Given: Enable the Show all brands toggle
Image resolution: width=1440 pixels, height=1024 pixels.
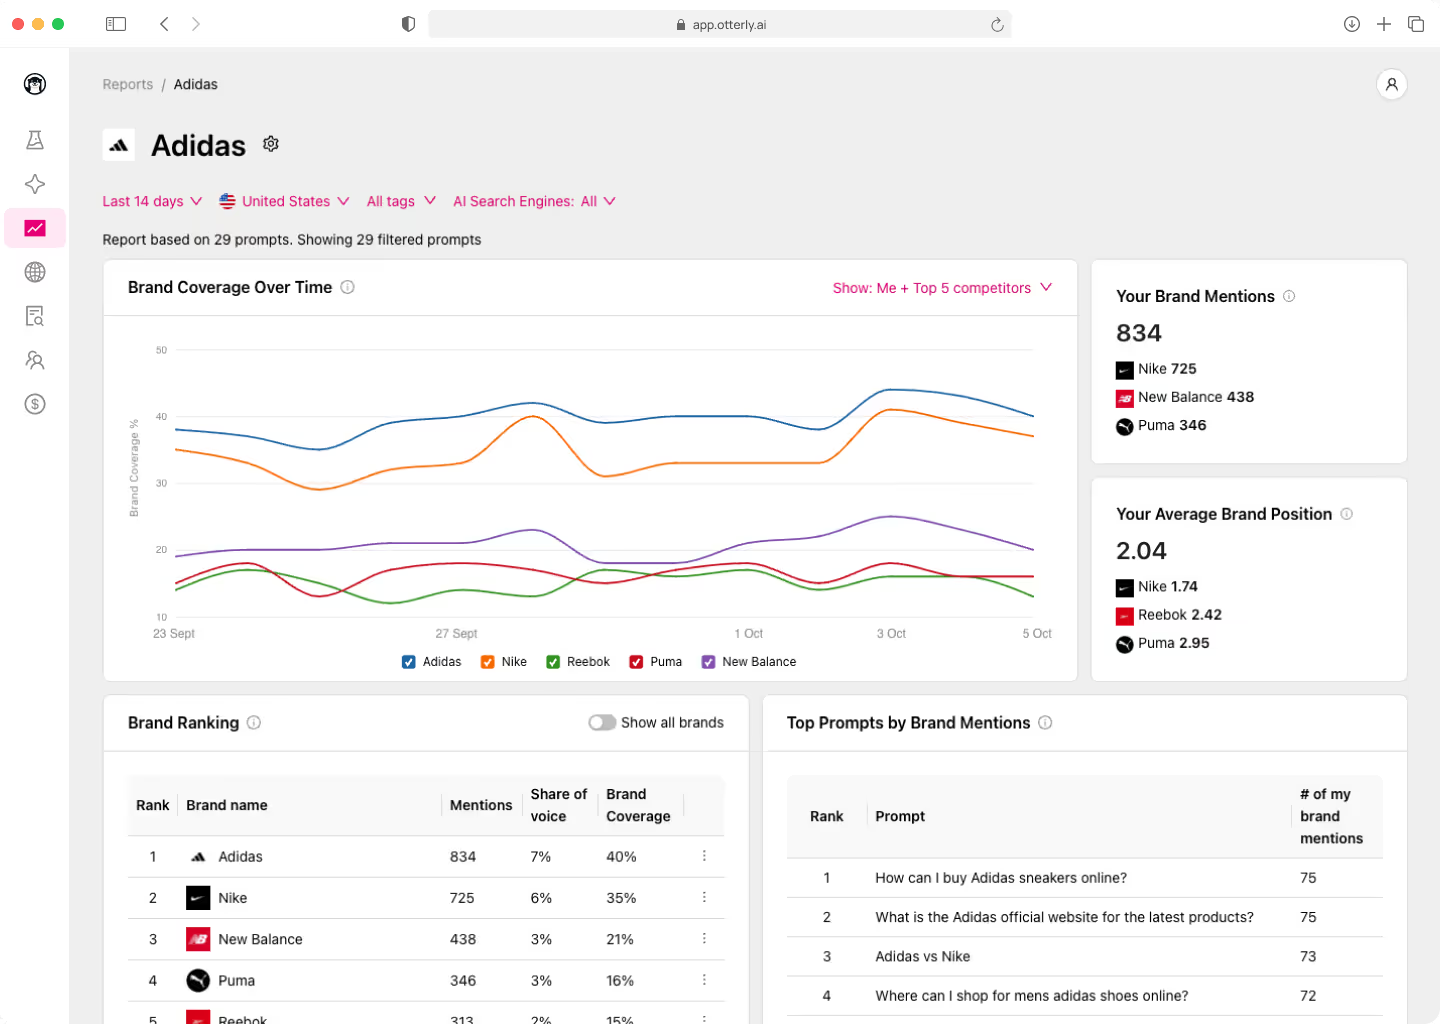Looking at the screenshot, I should coord(602,722).
